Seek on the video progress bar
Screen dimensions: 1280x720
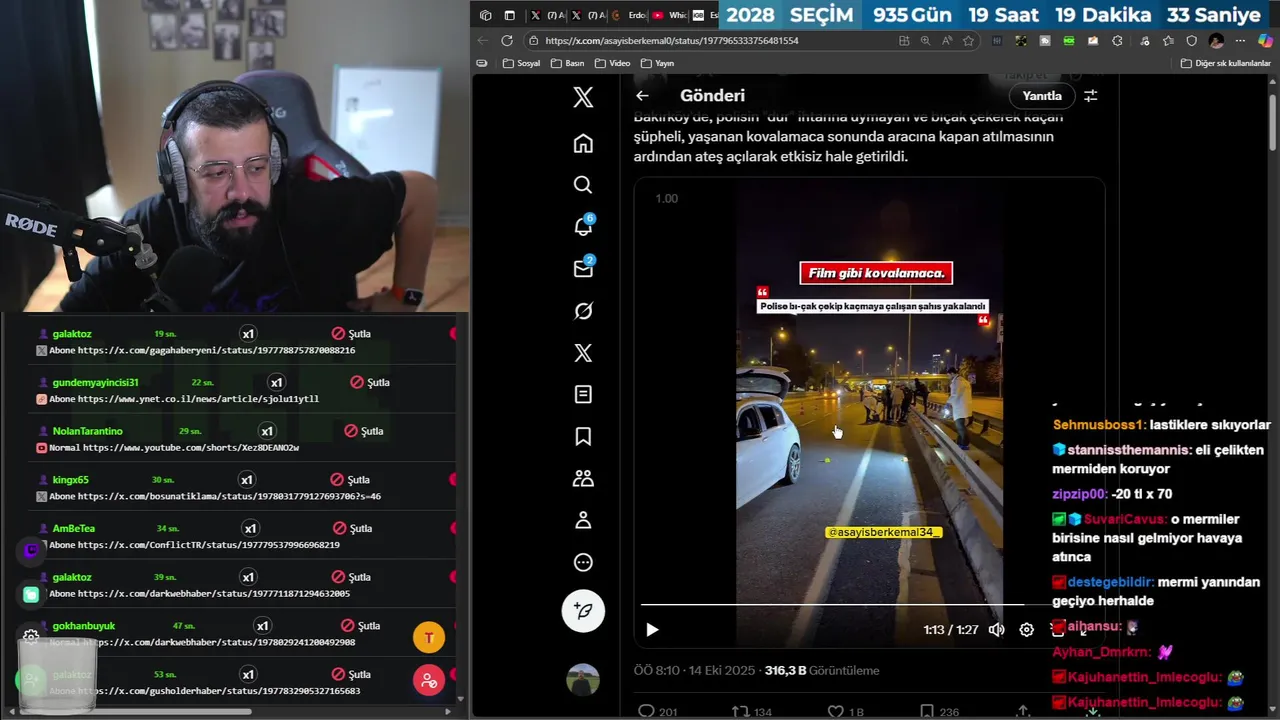click(x=845, y=604)
